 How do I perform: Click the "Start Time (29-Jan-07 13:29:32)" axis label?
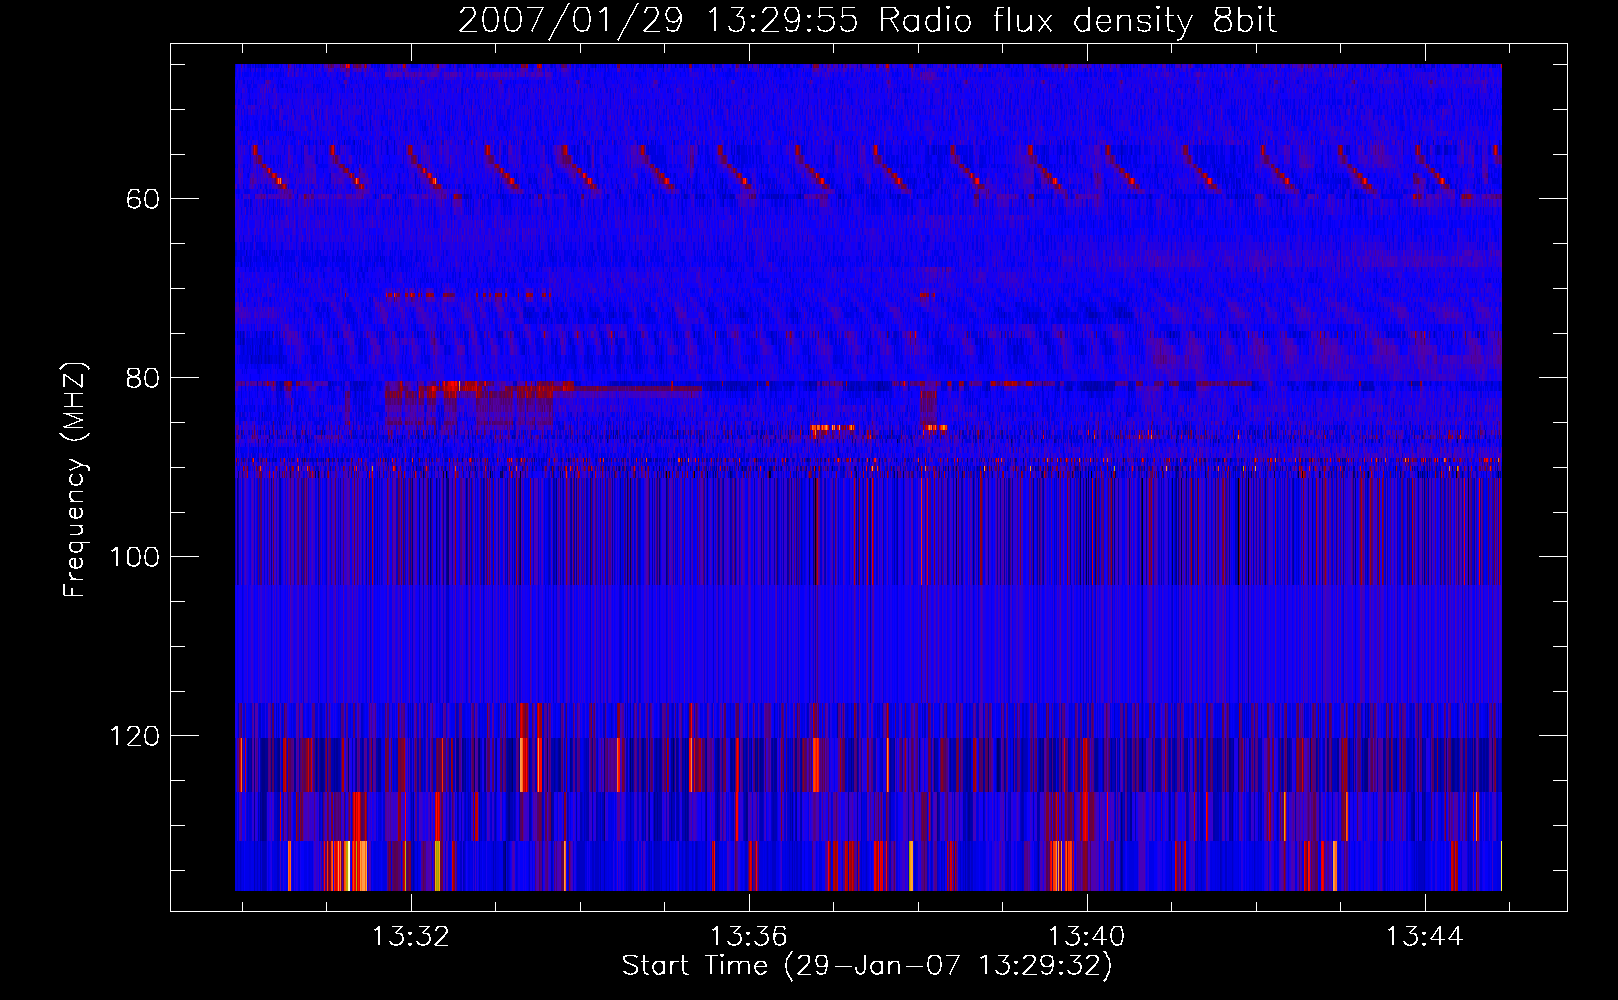(x=867, y=966)
